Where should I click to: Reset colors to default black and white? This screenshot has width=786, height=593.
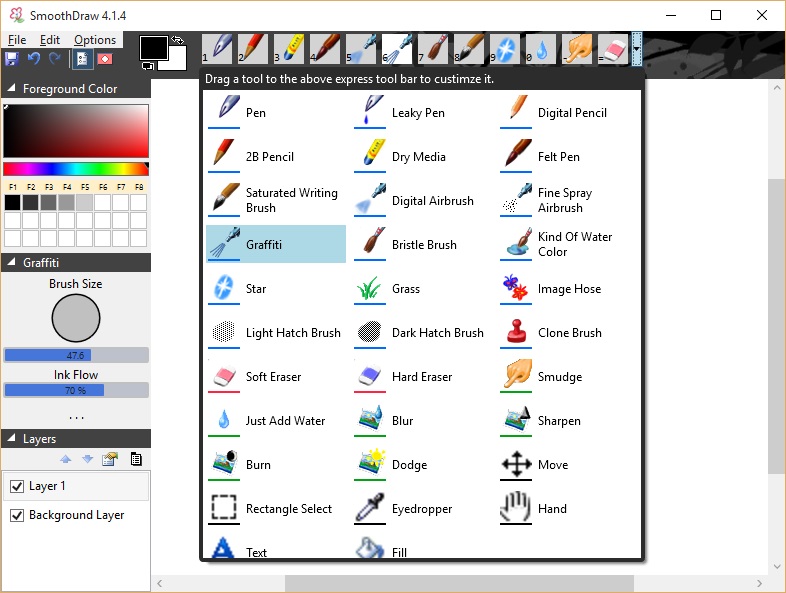[147, 66]
